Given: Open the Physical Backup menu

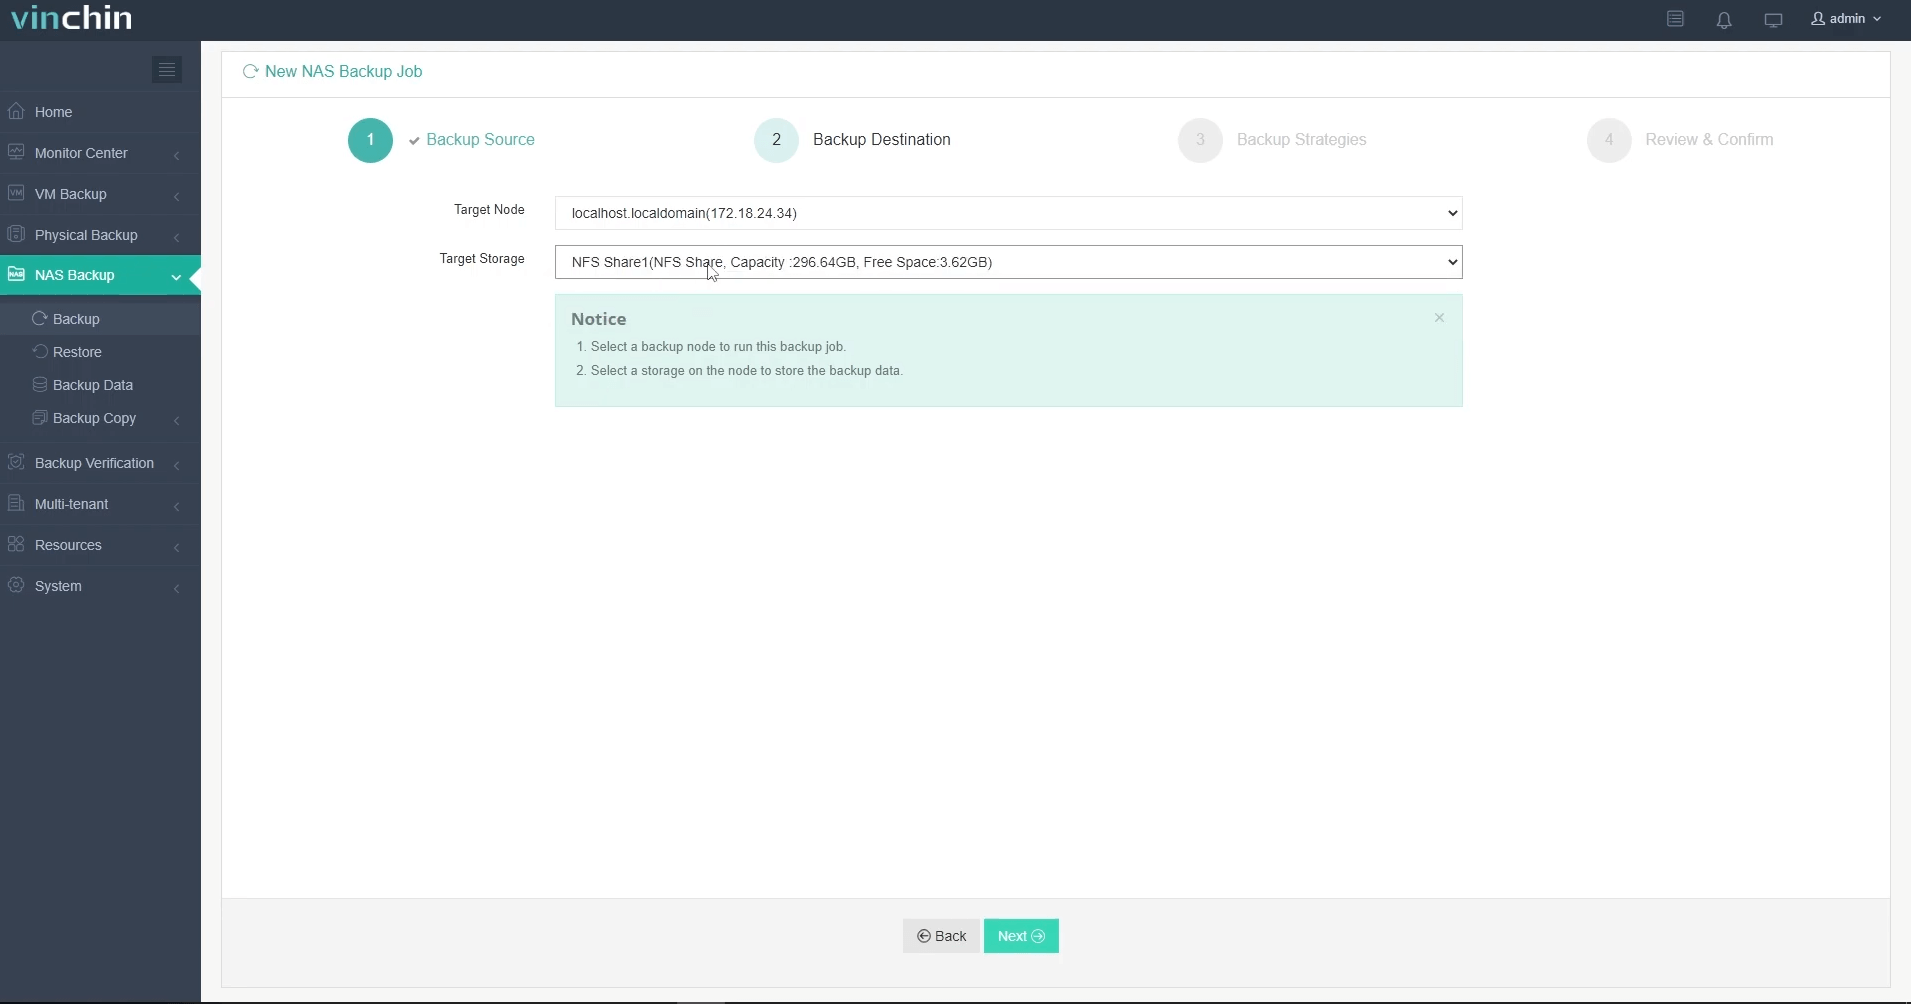Looking at the screenshot, I should tap(100, 235).
